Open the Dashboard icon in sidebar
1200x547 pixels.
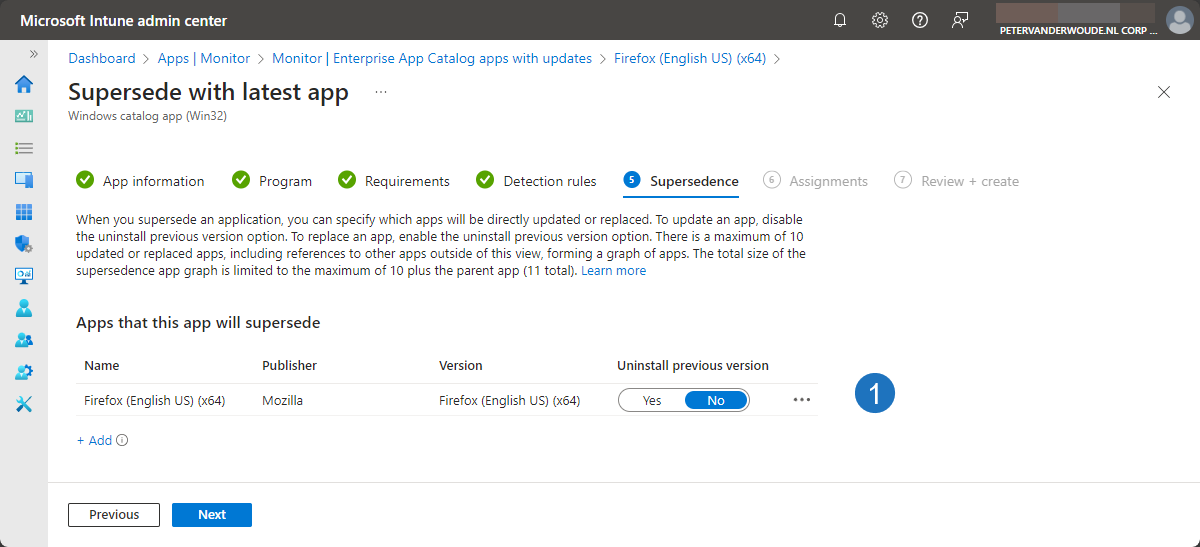coord(24,116)
